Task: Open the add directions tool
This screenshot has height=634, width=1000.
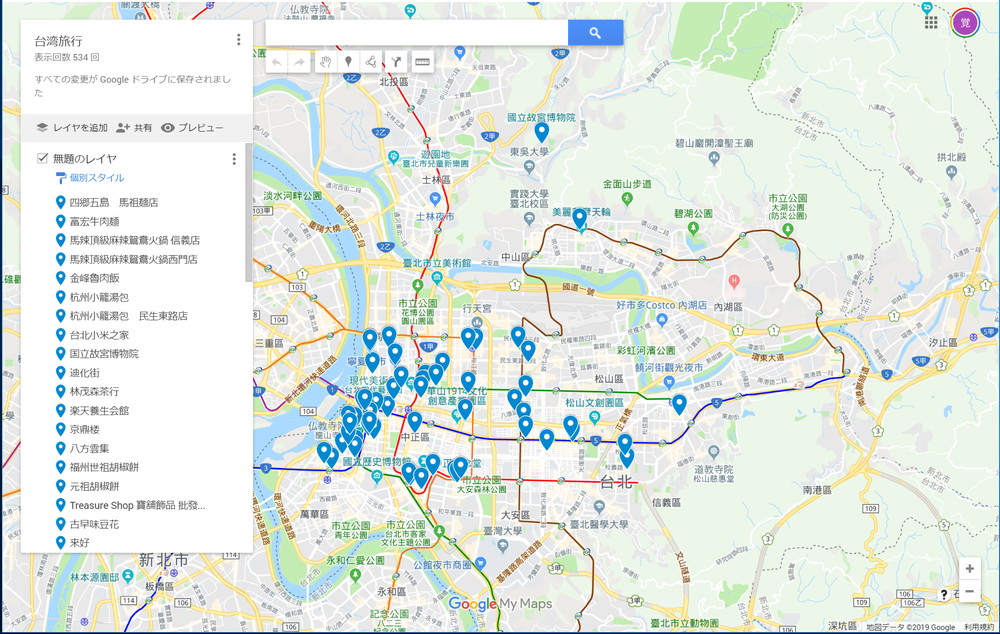Action: click(x=395, y=62)
